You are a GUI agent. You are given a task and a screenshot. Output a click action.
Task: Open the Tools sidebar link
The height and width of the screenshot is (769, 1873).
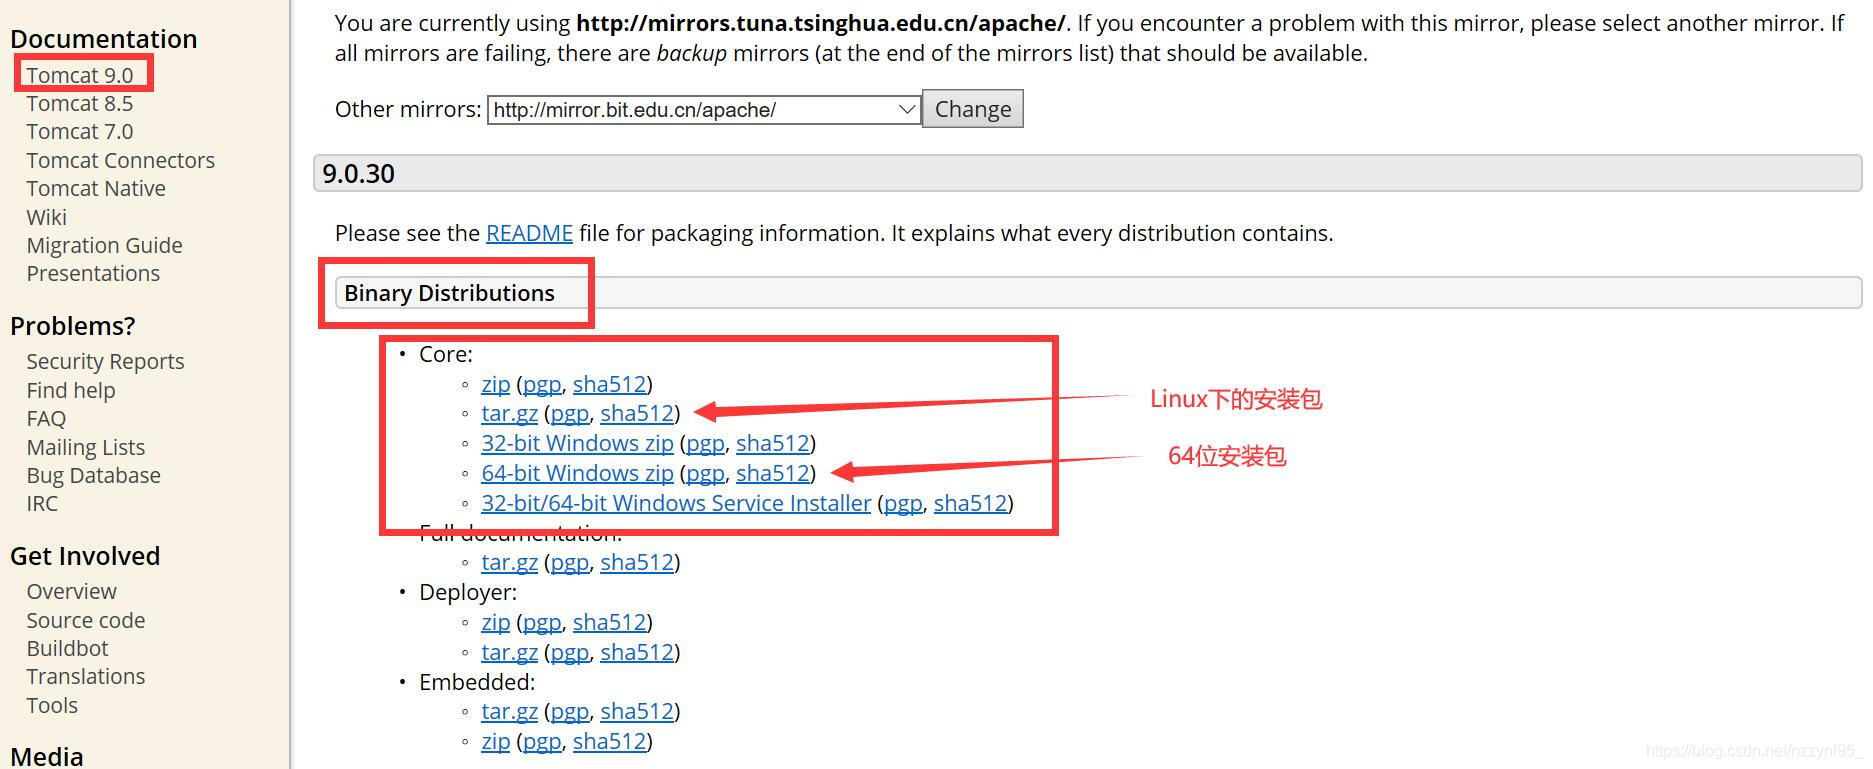[52, 705]
